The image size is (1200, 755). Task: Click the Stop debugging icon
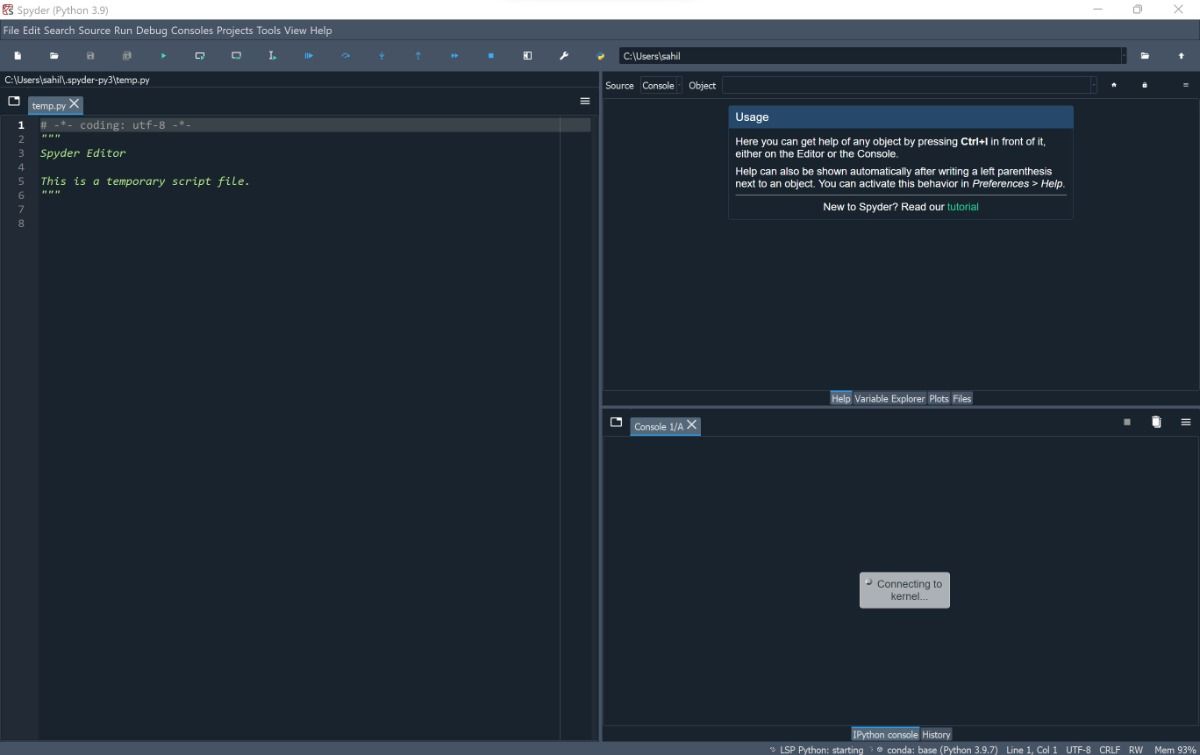click(489, 55)
